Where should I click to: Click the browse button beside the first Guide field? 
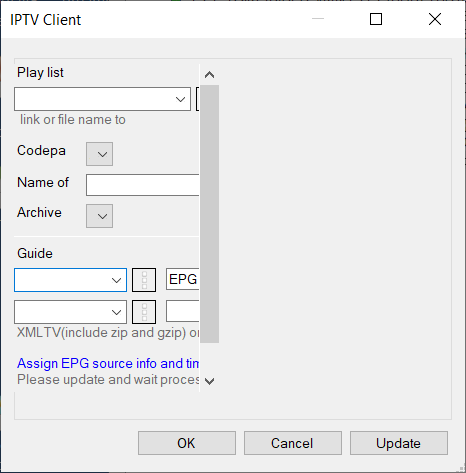tap(144, 280)
